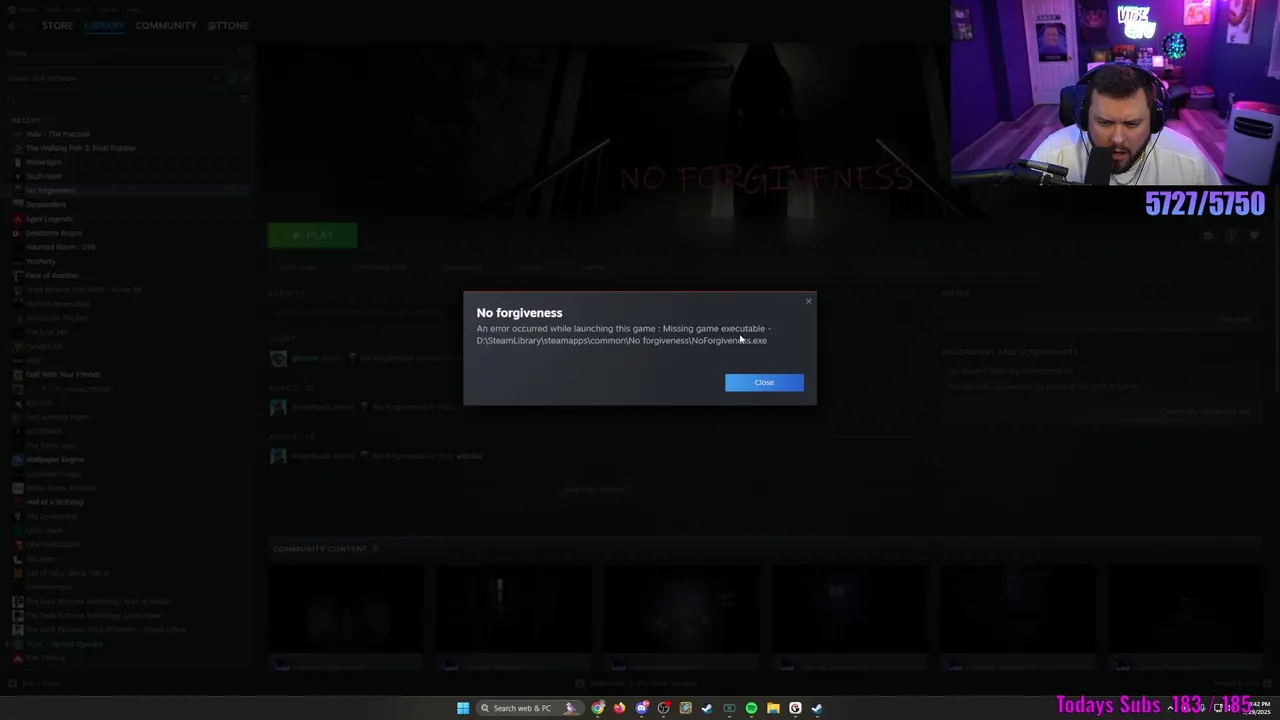The image size is (1280, 720).
Task: Click the Deadzone Rogue game icon
Action: click(17, 233)
